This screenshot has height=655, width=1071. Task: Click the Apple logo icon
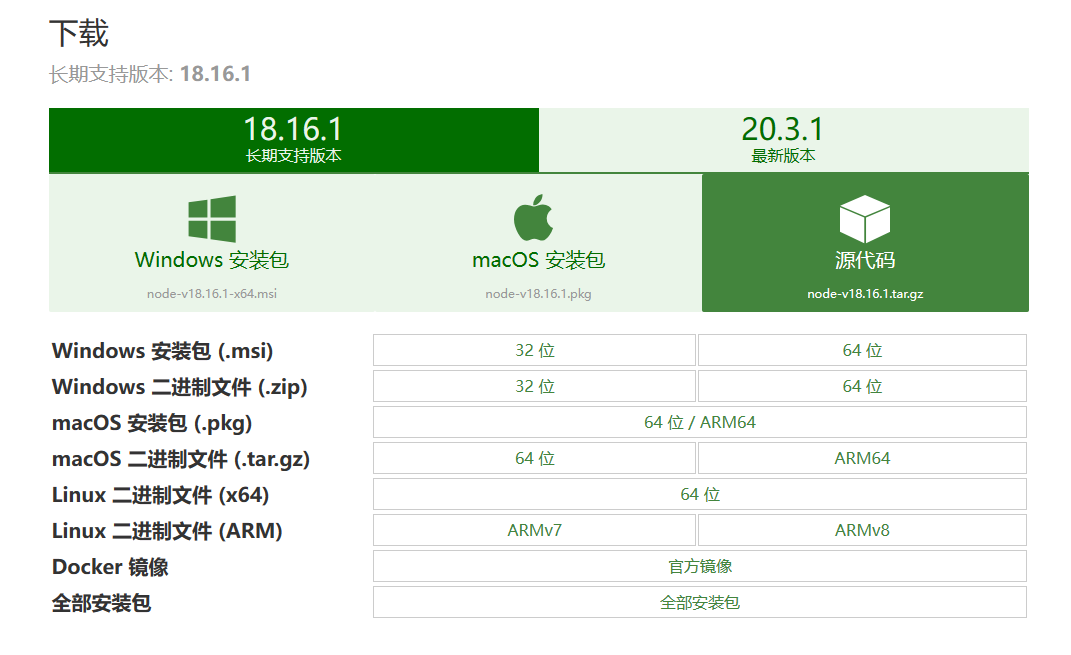pyautogui.click(x=533, y=217)
